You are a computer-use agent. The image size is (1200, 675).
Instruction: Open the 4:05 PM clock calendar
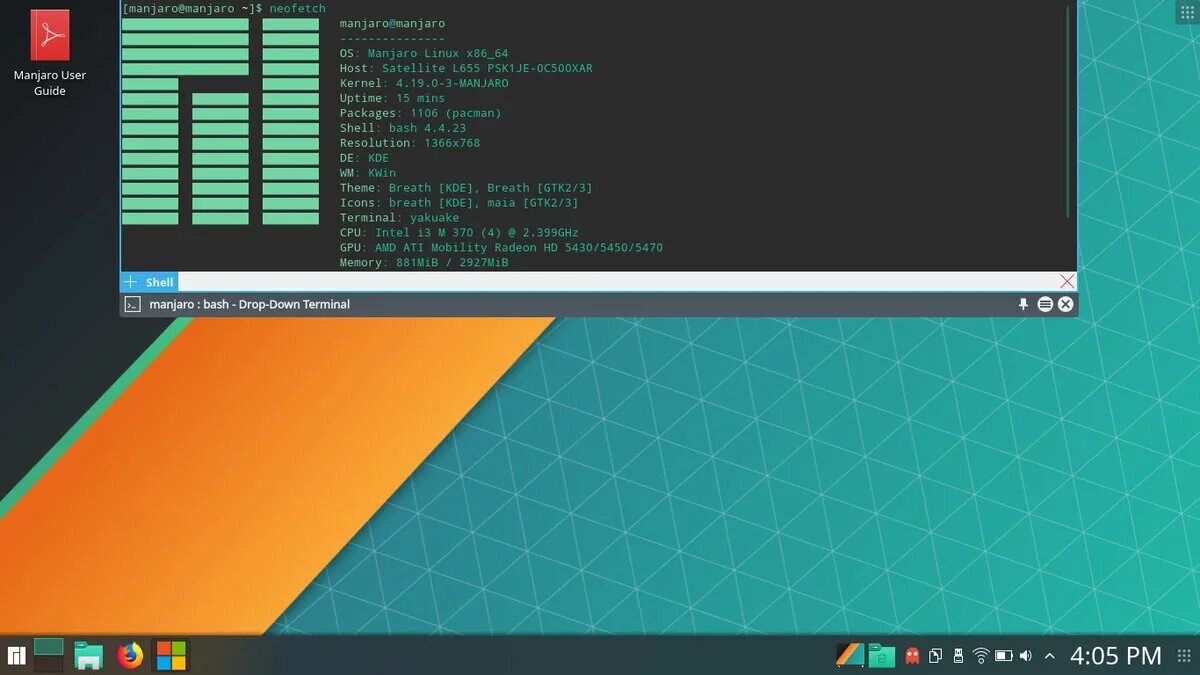pos(1116,656)
